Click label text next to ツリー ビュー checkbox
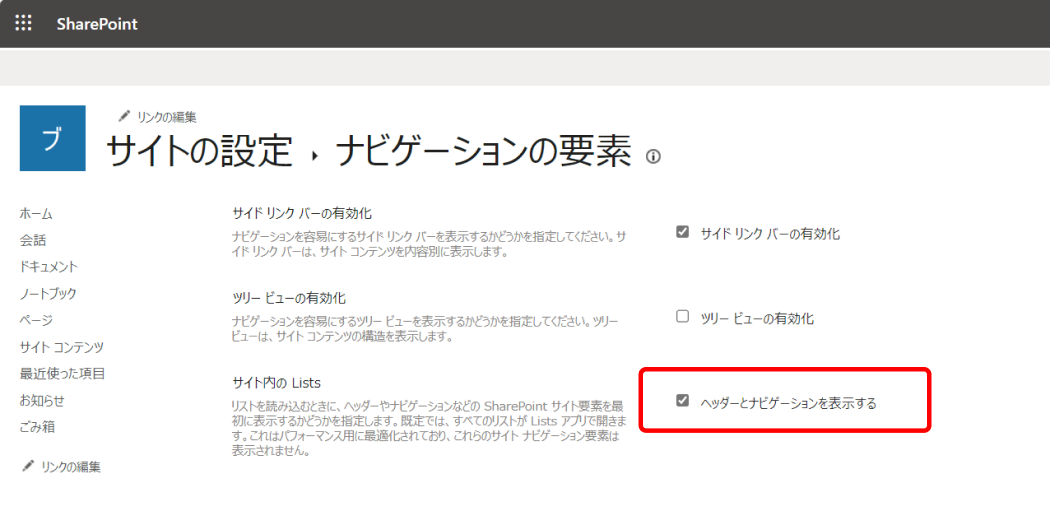The width and height of the screenshot is (1050, 521). pos(757,319)
